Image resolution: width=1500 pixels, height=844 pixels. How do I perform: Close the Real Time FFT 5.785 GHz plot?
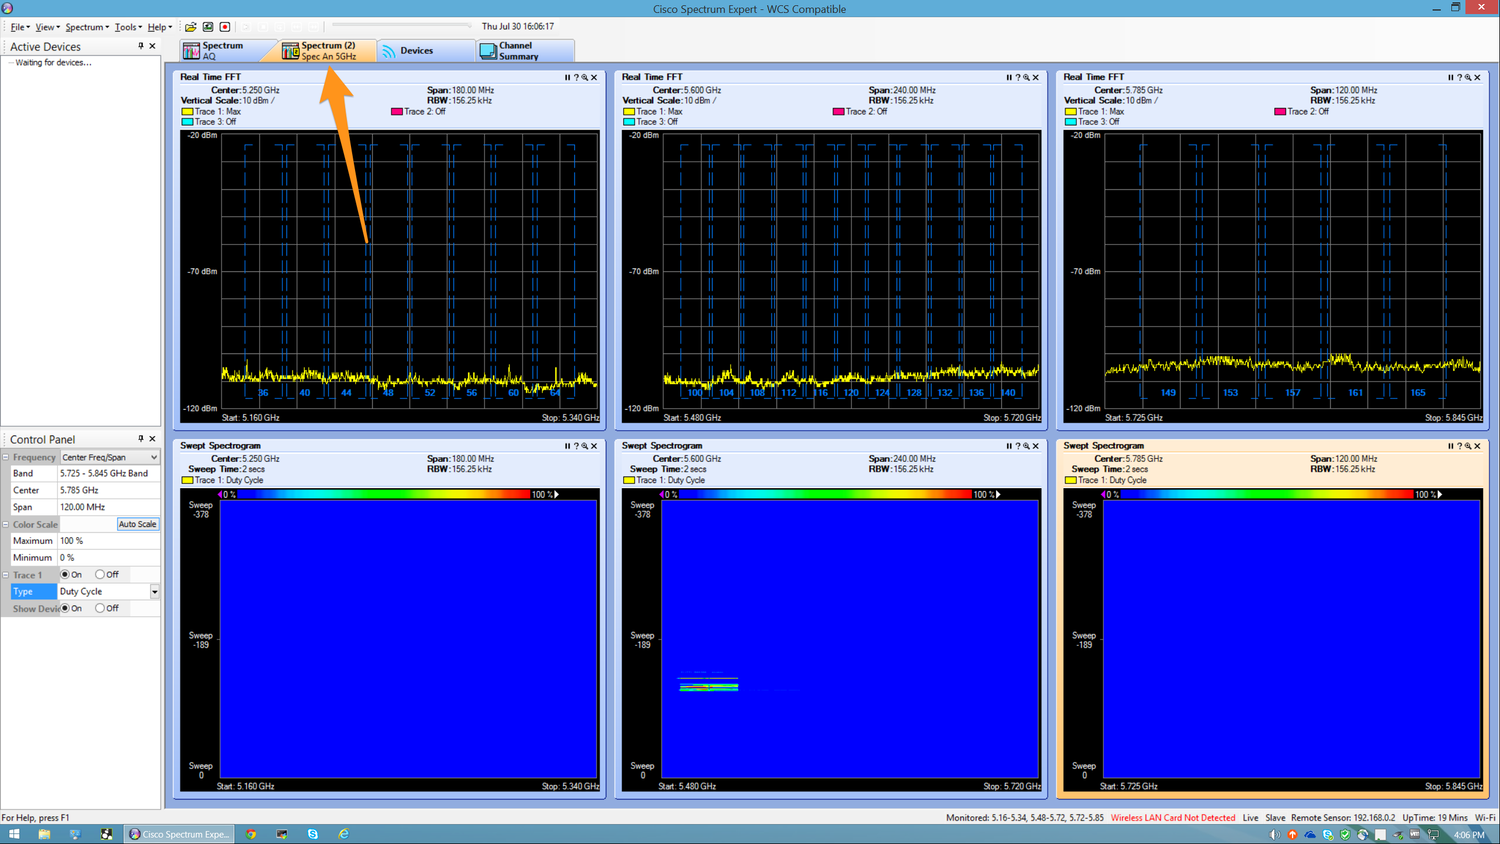[x=1478, y=77]
